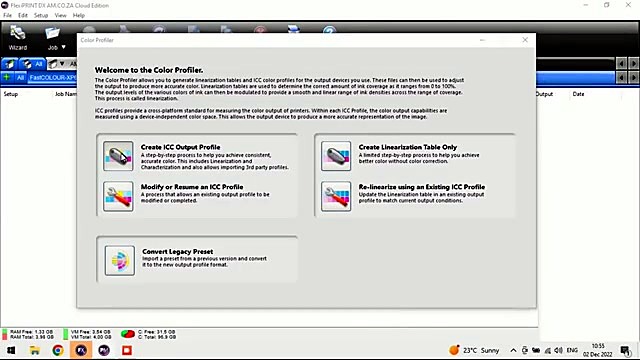Open the Edit menu
Screen dimensions: 640x360
[23, 15]
